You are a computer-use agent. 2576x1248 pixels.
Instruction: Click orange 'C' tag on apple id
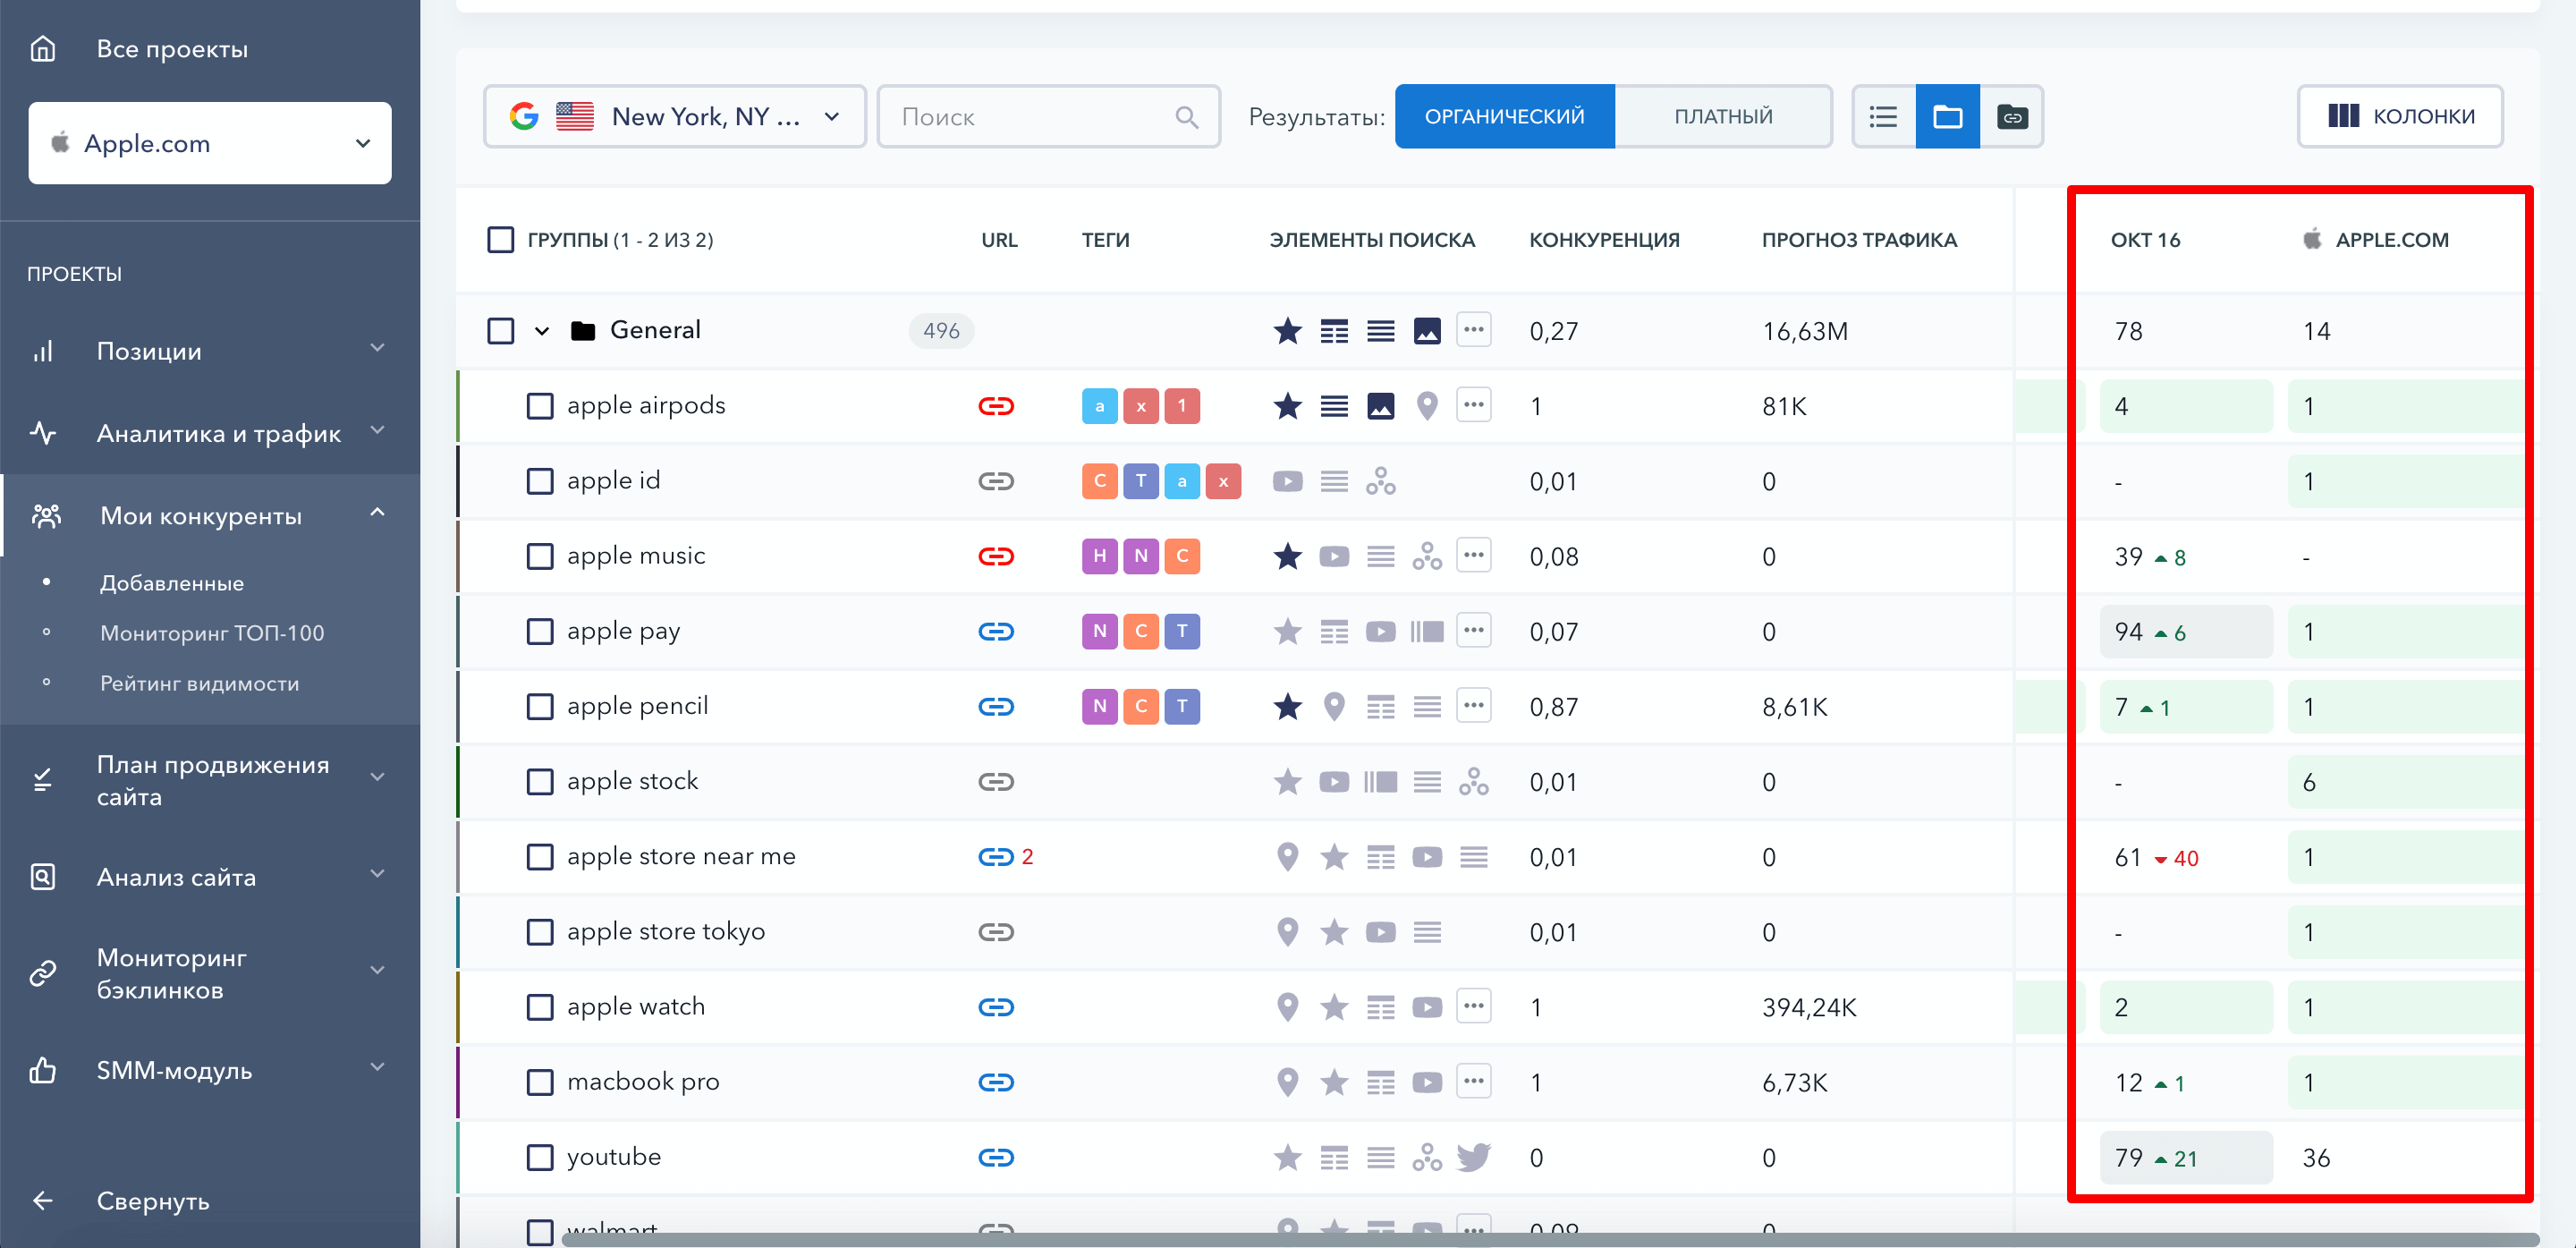(x=1098, y=481)
